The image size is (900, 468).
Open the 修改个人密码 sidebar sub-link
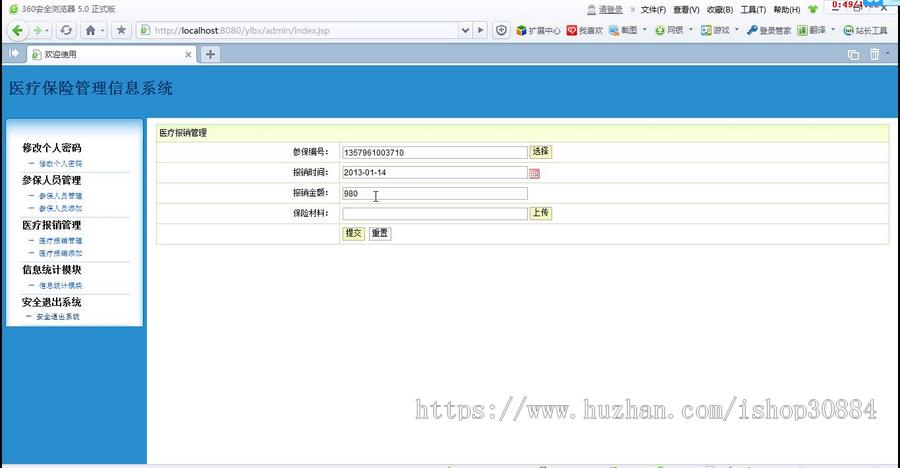pos(60,164)
